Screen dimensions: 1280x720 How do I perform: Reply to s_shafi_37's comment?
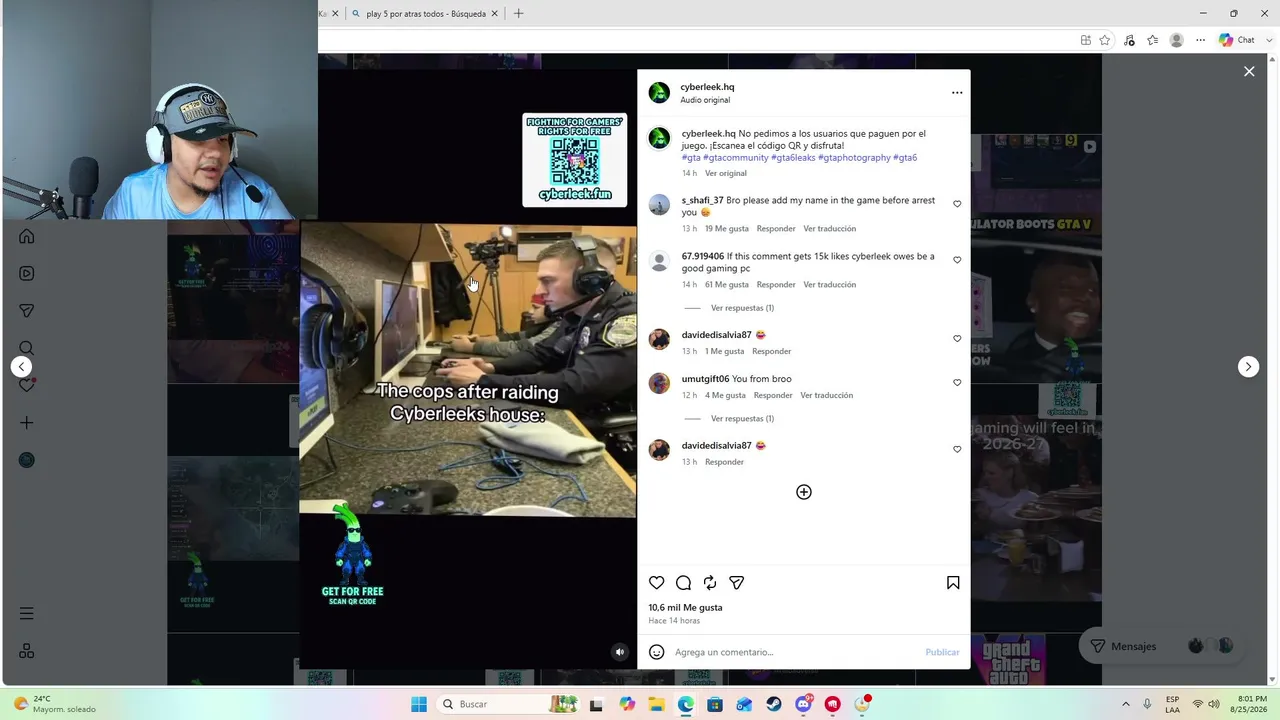(776, 229)
